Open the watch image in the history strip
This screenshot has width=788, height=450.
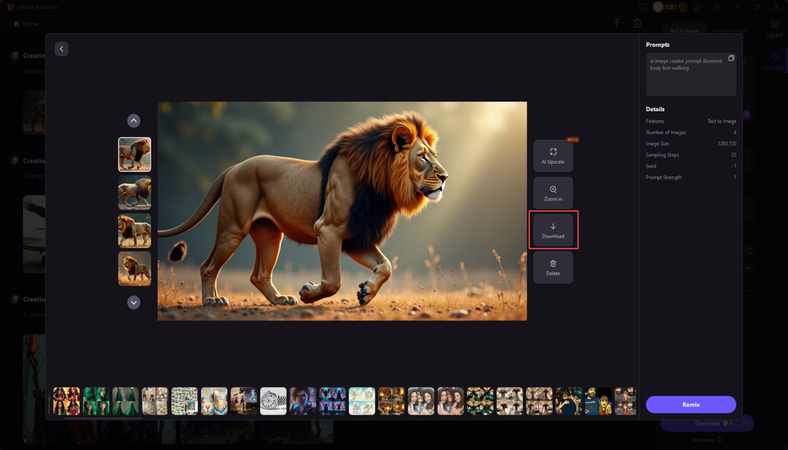click(273, 401)
